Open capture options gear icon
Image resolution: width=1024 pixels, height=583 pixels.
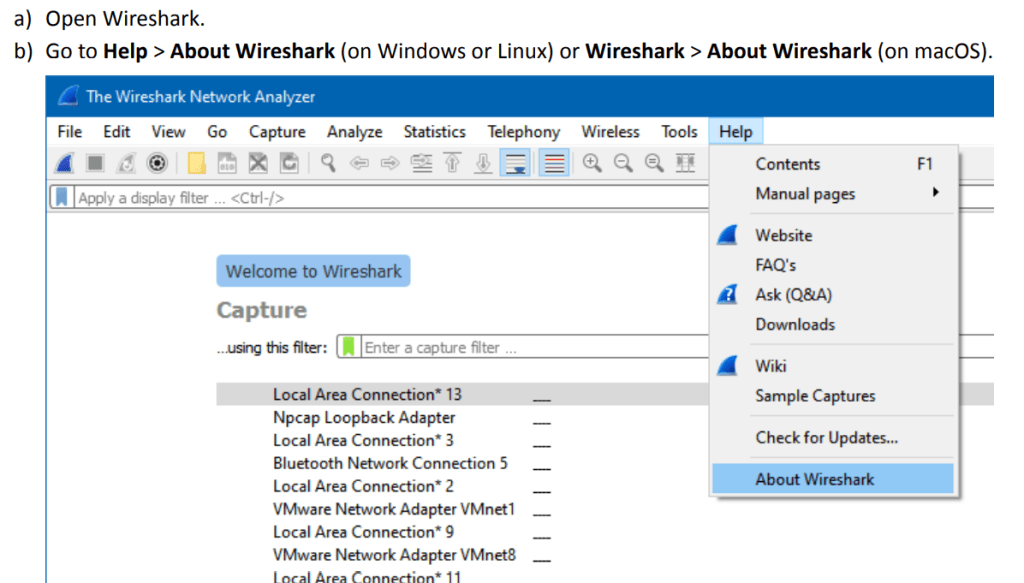(x=157, y=164)
